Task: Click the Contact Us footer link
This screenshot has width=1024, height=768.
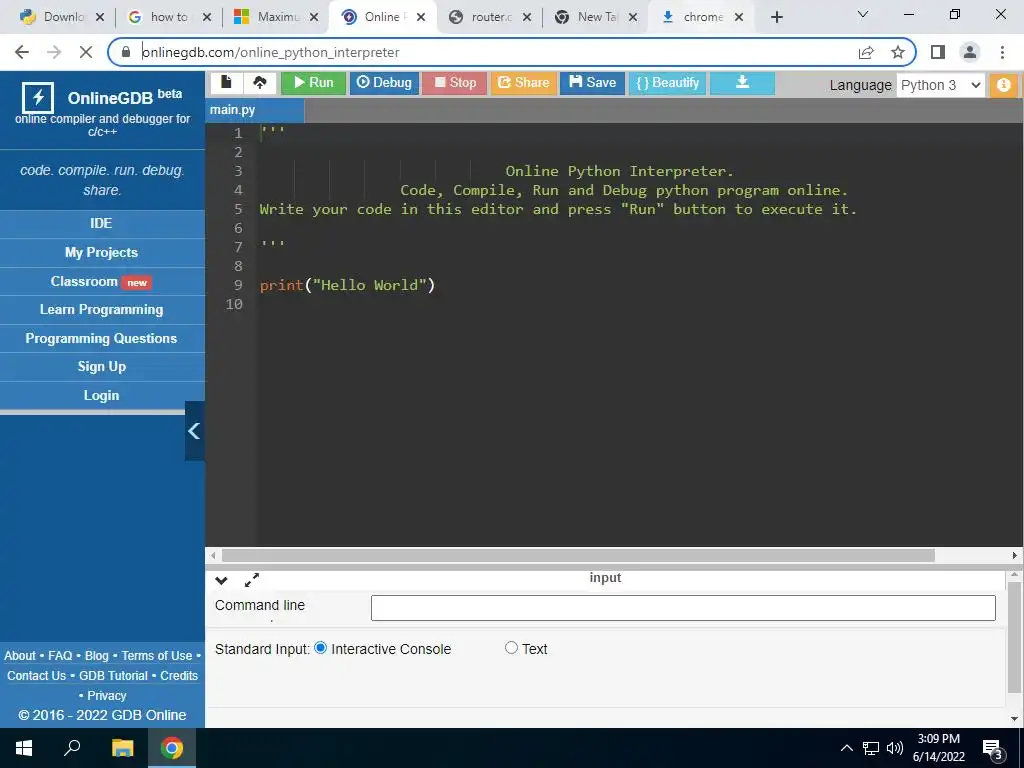Action: click(x=37, y=676)
